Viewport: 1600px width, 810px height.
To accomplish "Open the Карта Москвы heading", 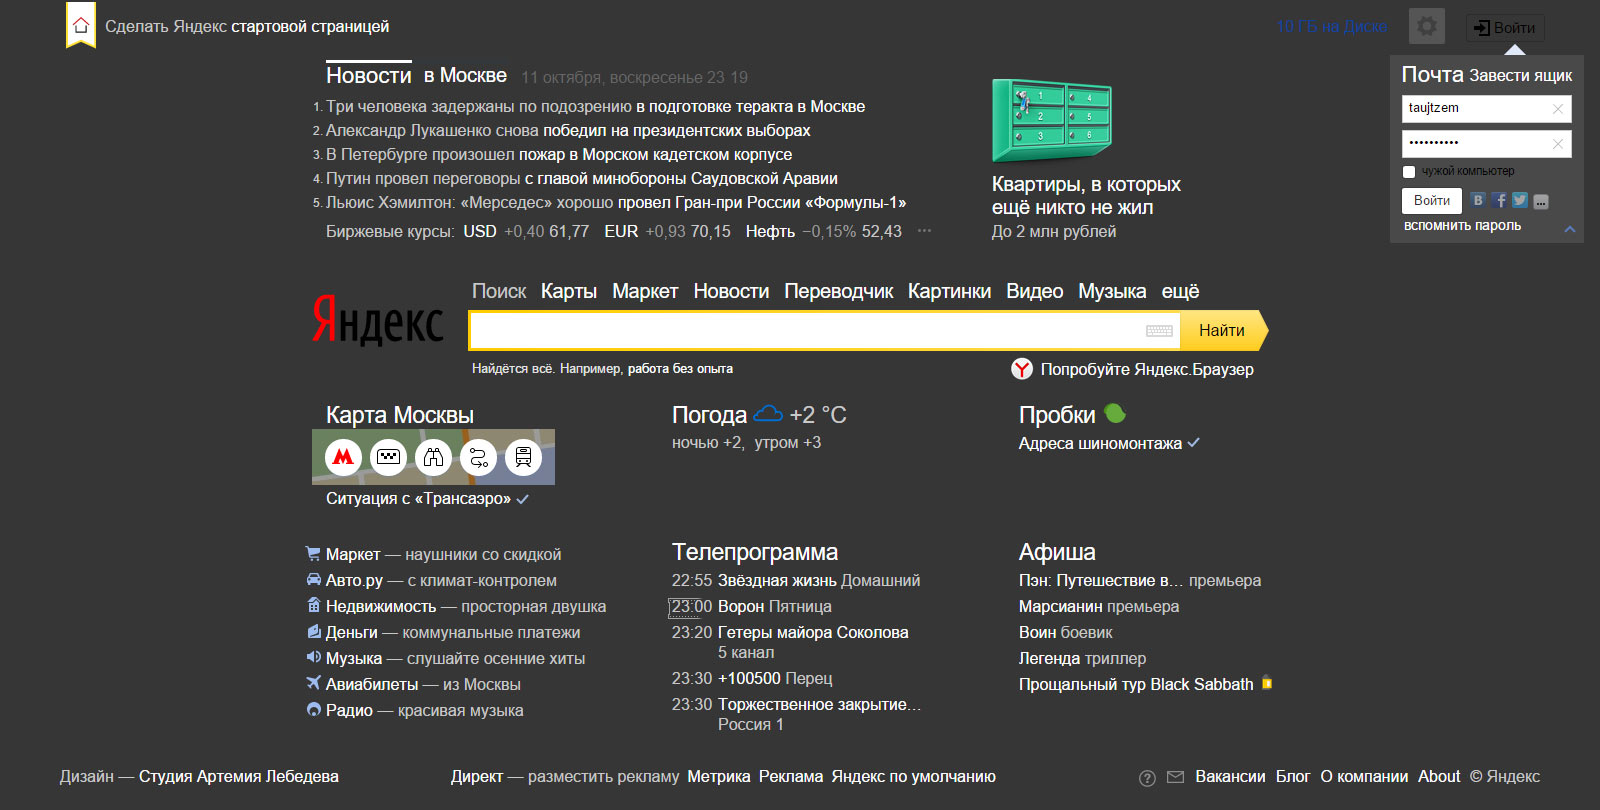I will [400, 415].
